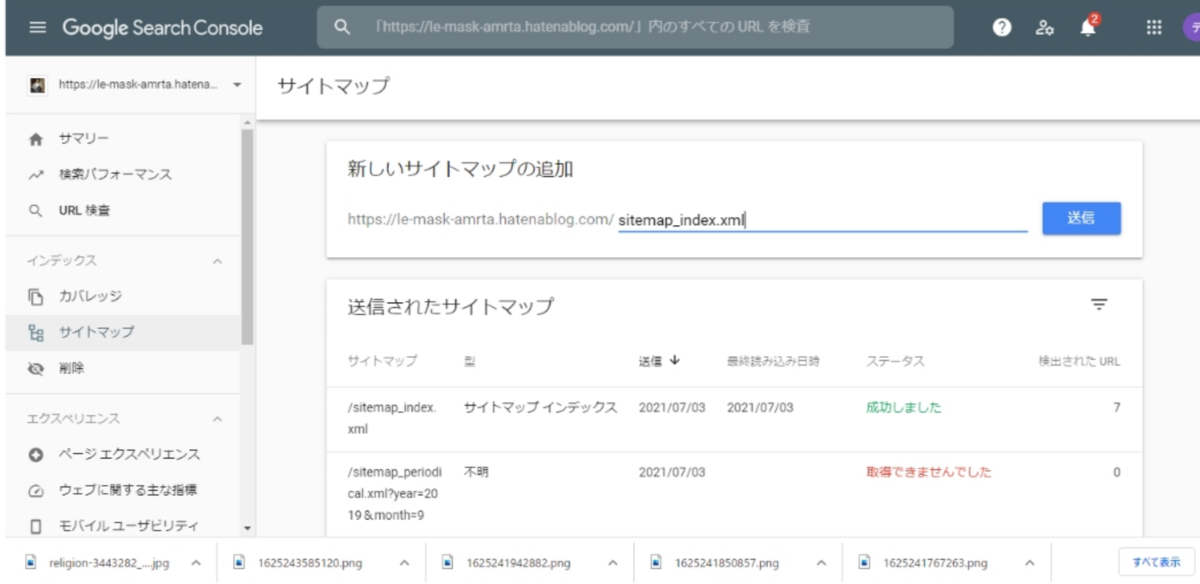Open the hamburger main menu
Viewport: 1200px width, 584px height.
(38, 28)
